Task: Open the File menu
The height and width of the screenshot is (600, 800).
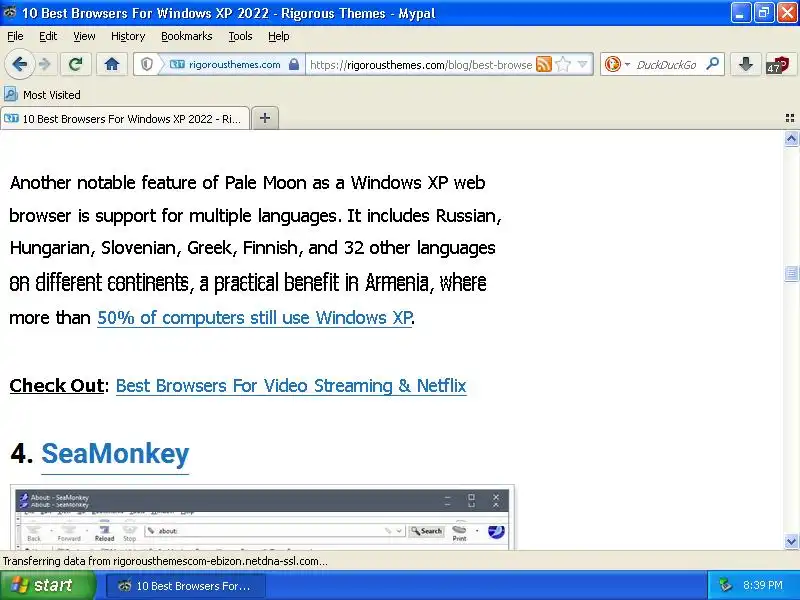Action: 15,36
